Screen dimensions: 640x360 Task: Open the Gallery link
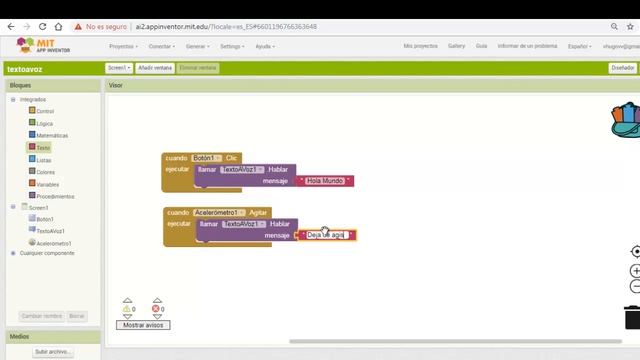pyautogui.click(x=456, y=46)
